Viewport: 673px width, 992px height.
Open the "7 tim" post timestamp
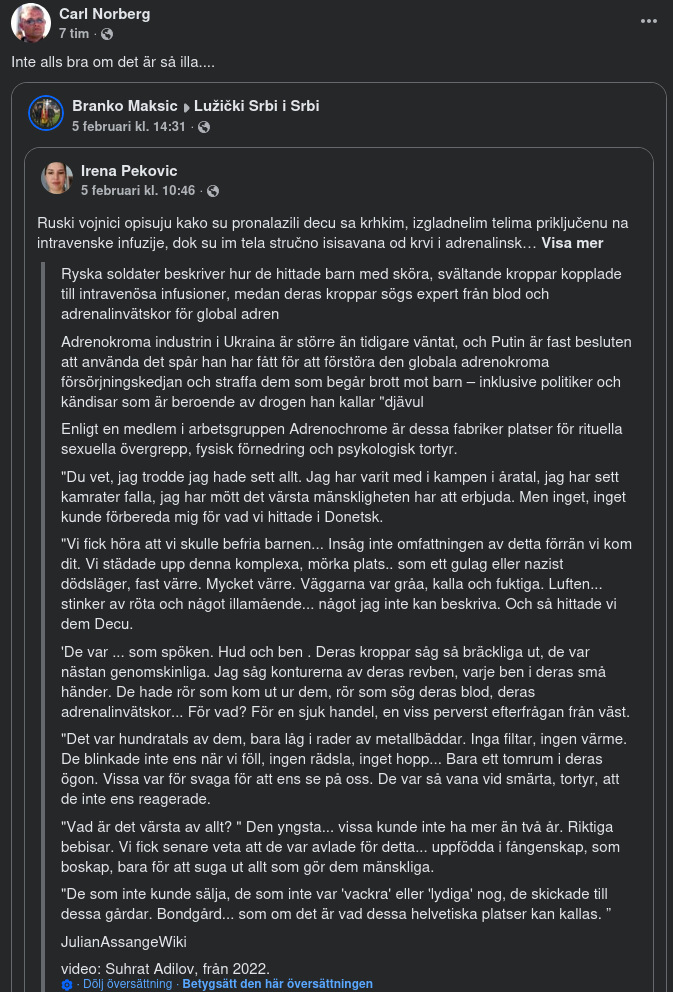tap(75, 34)
